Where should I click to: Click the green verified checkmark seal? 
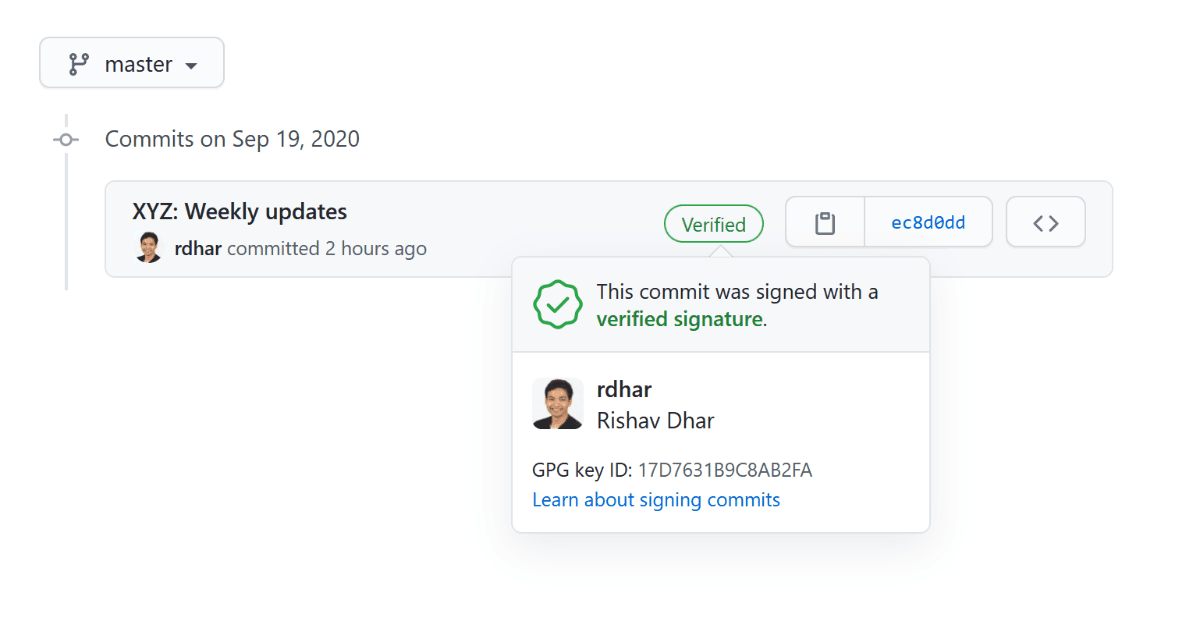point(558,305)
